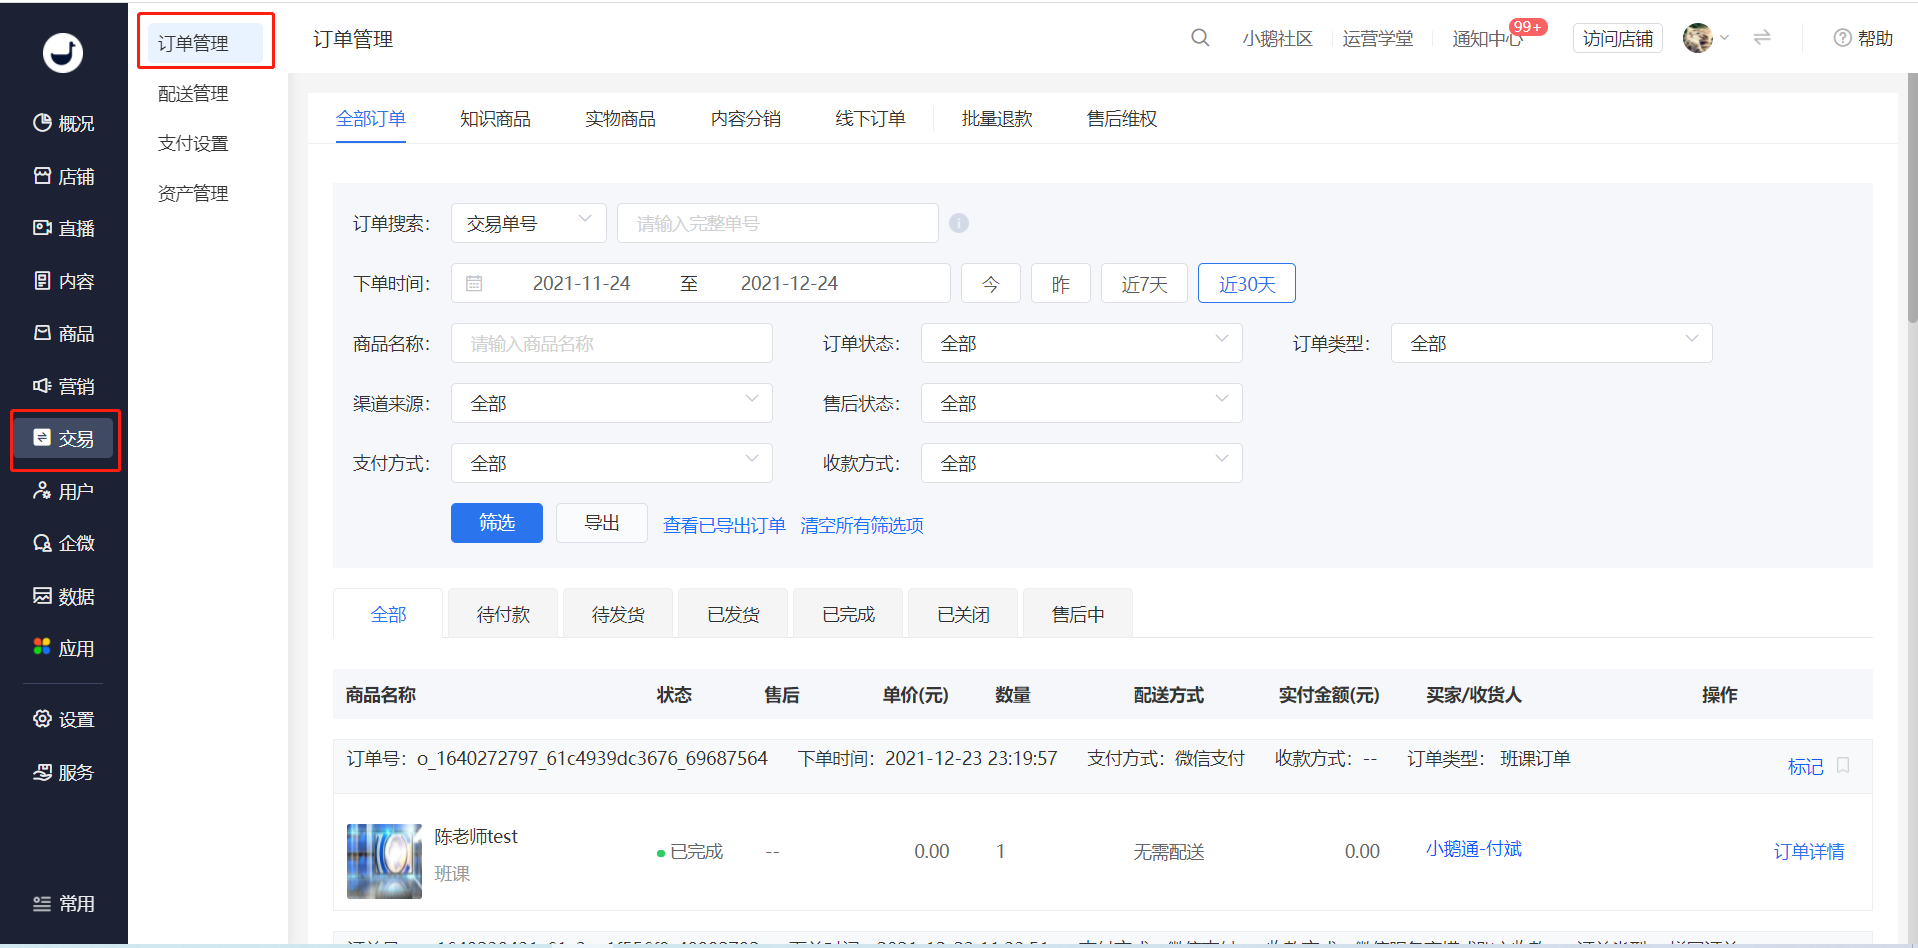Click the info icon beside order search
The width and height of the screenshot is (1918, 948).
959,223
